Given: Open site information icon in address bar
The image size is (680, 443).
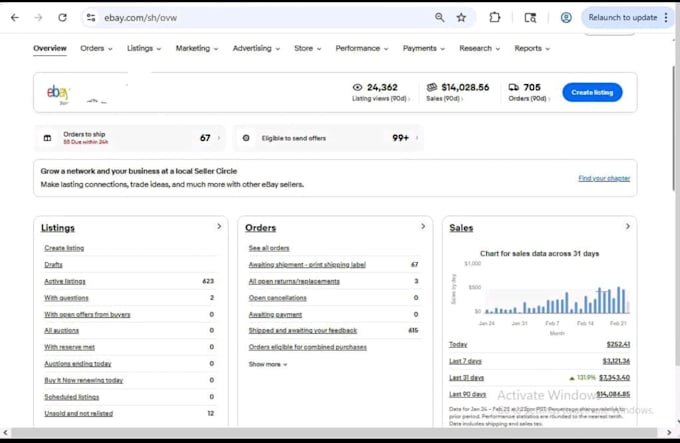Looking at the screenshot, I should pos(91,18).
